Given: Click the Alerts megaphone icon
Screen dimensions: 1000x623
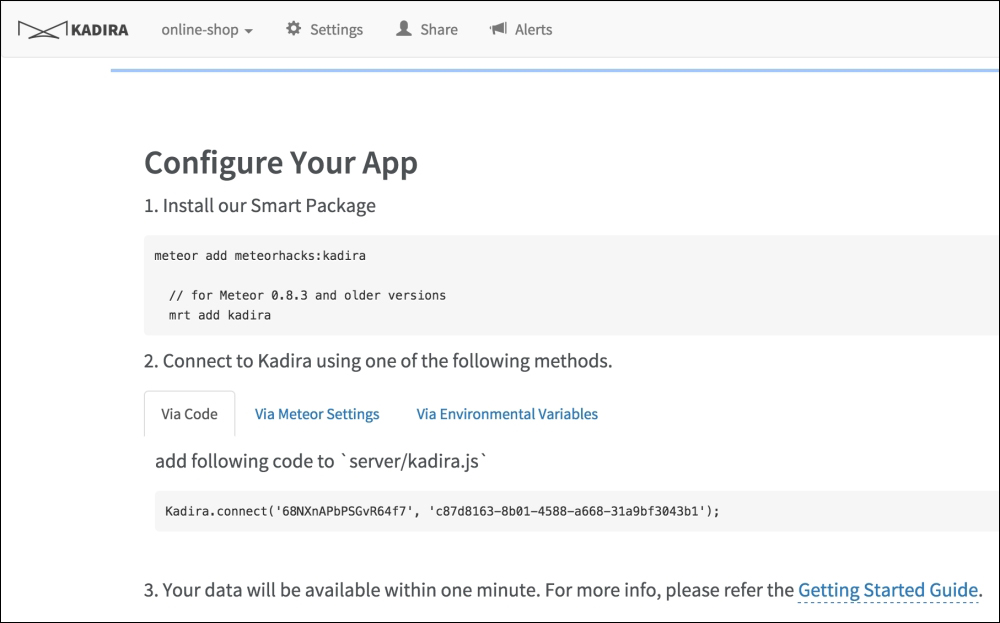Looking at the screenshot, I should [498, 29].
